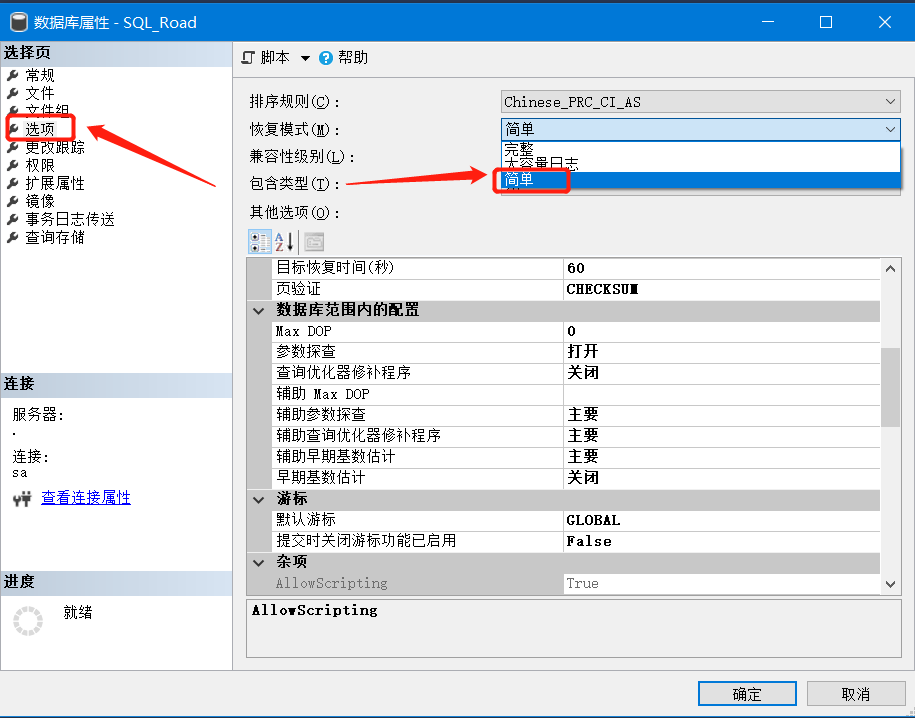Select 查询优化器修补程序 value 关闭

click(722, 373)
